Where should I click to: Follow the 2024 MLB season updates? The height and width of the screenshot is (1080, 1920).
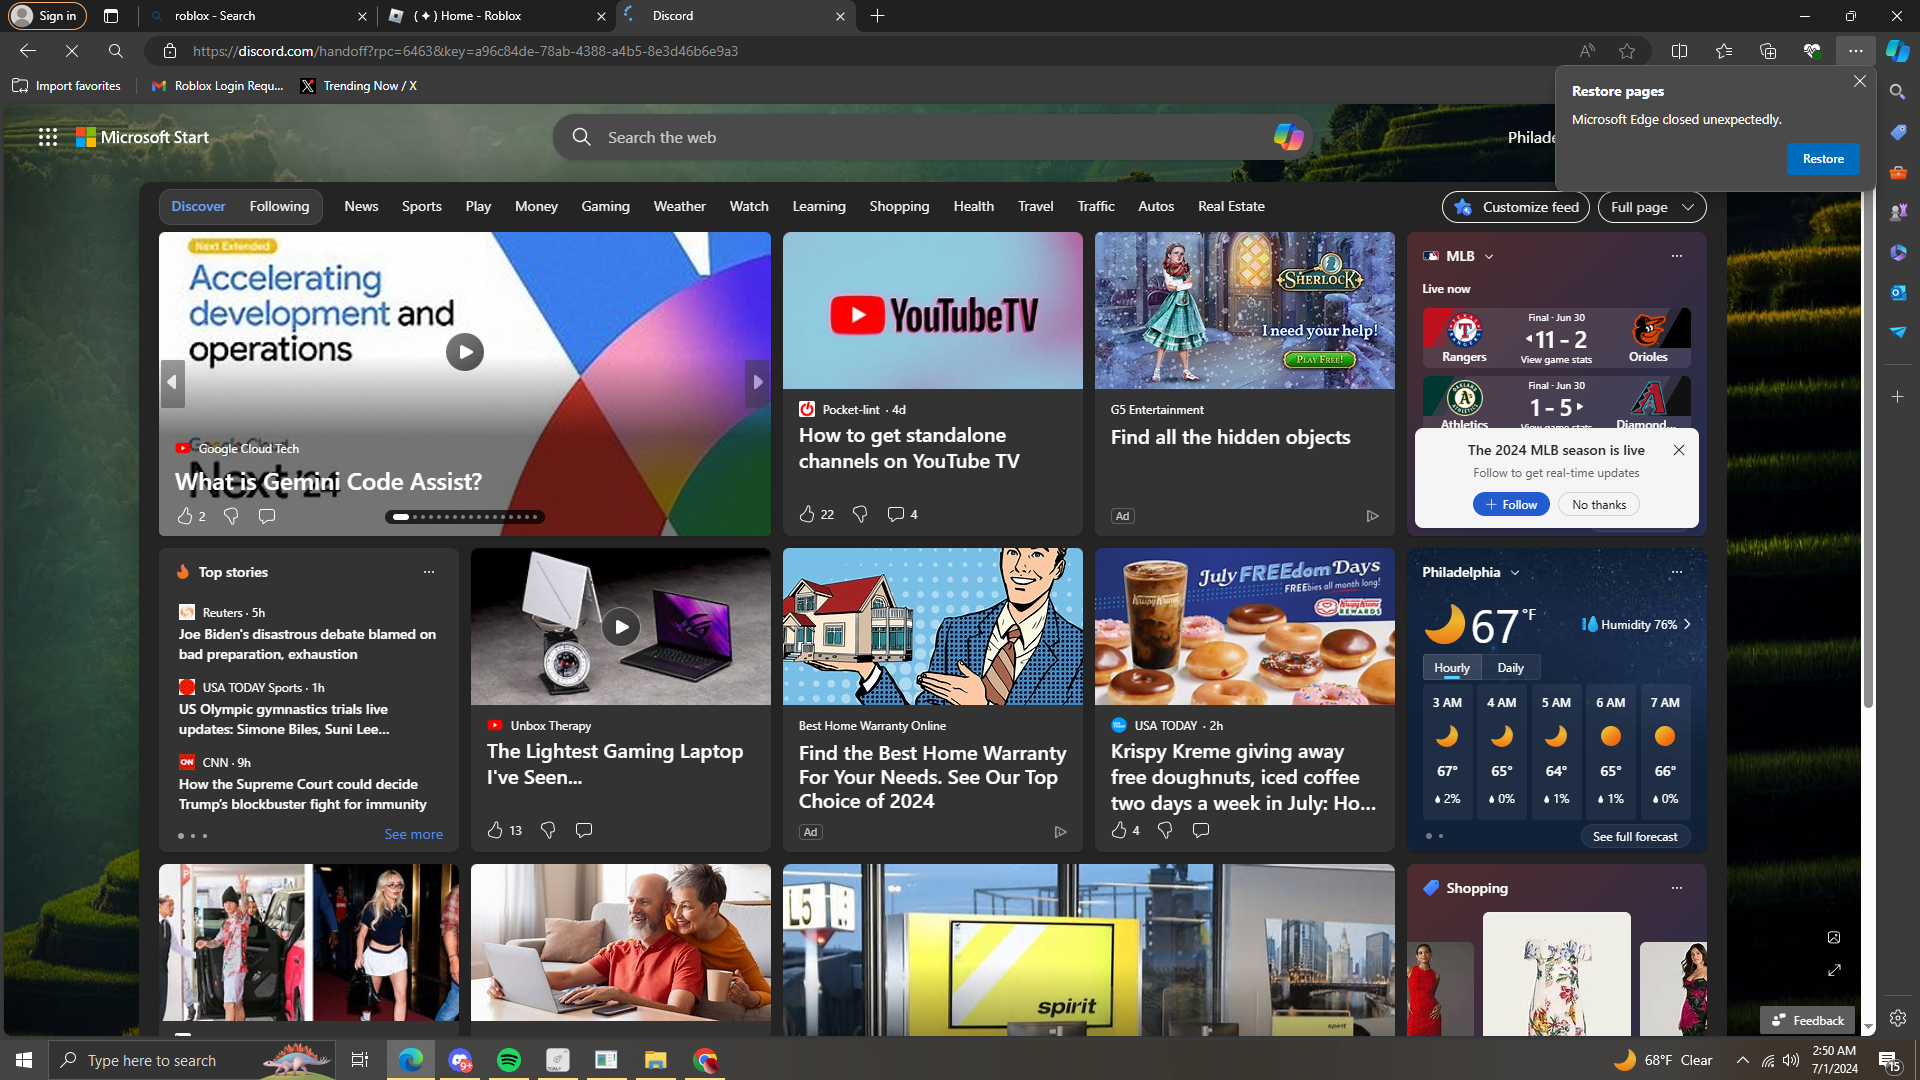click(x=1511, y=504)
